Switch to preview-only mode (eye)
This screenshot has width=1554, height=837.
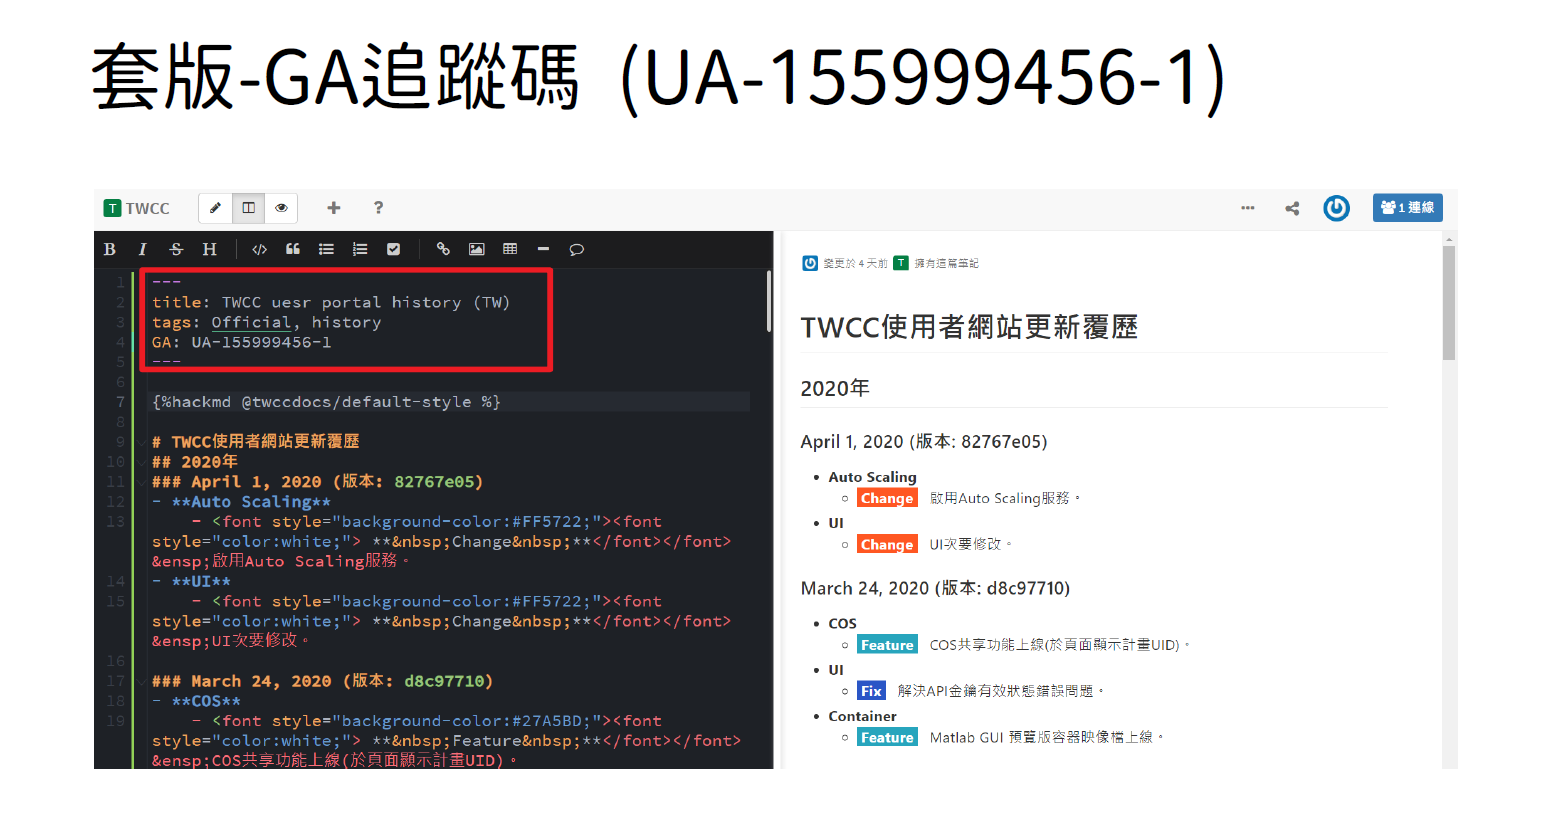[x=281, y=208]
